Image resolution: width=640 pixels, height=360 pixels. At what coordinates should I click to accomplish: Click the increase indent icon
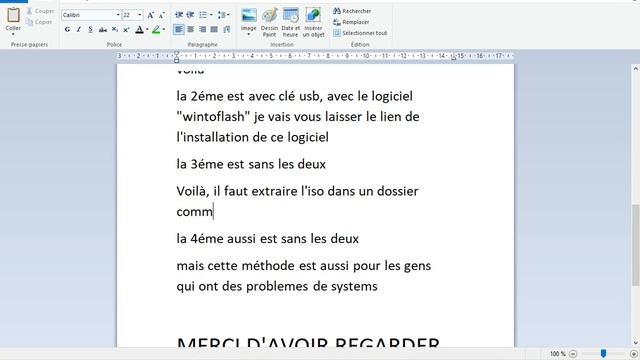190,15
